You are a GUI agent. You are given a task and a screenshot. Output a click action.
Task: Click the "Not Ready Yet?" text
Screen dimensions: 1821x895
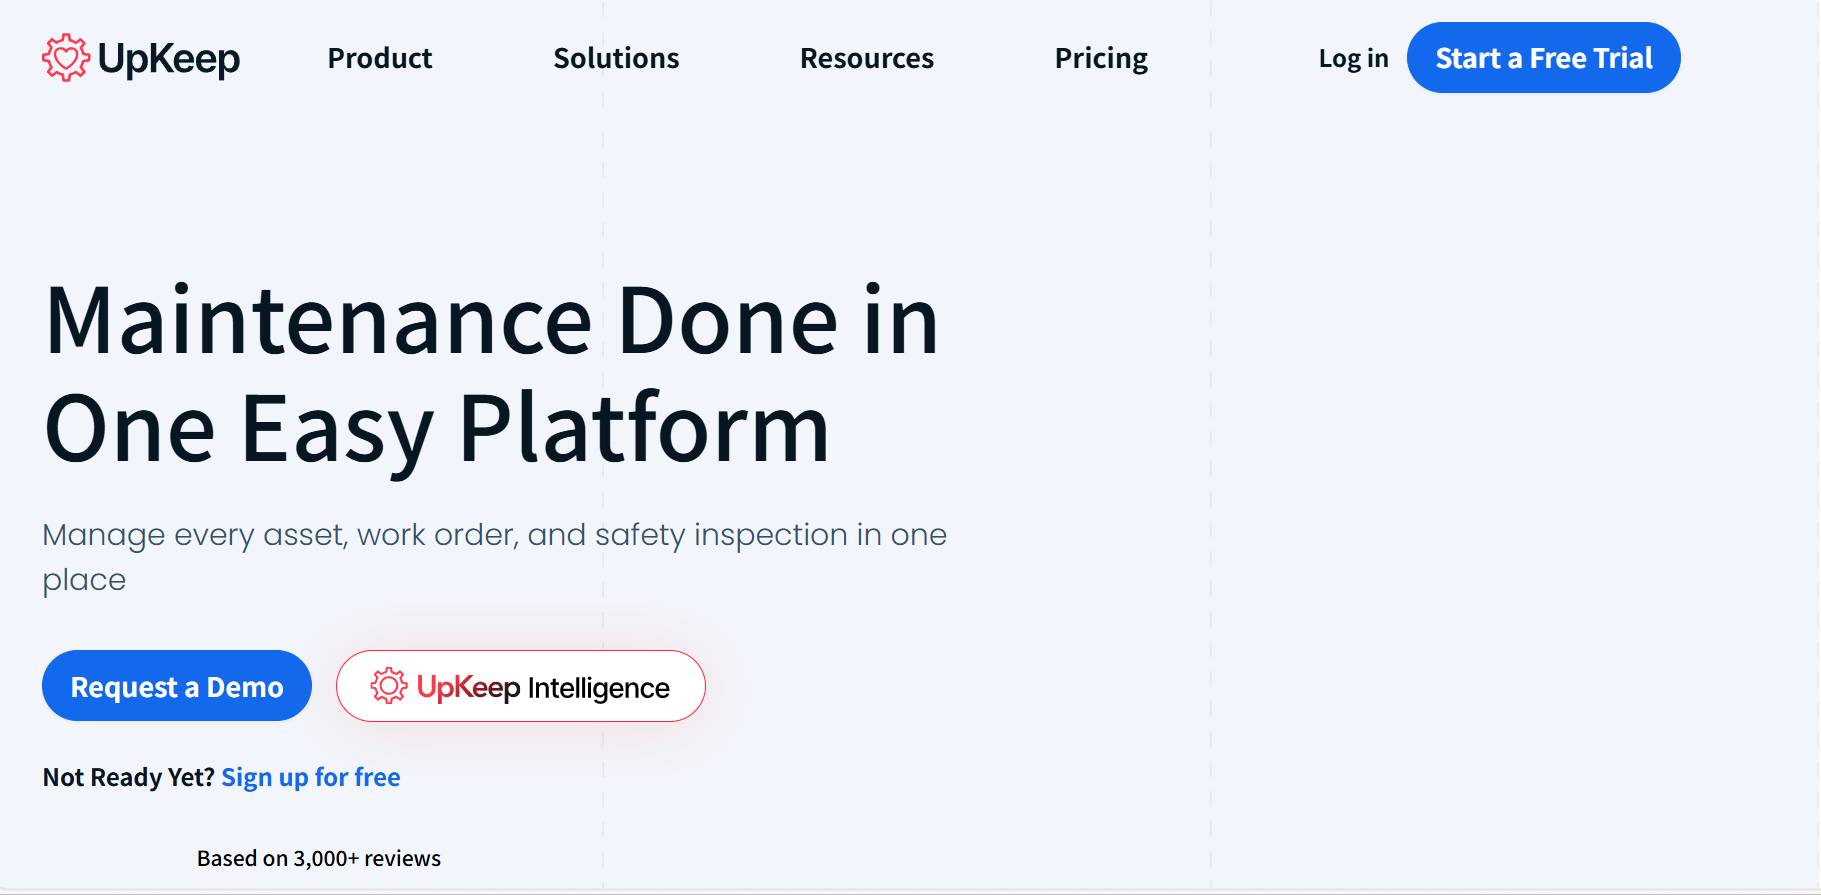tap(129, 777)
